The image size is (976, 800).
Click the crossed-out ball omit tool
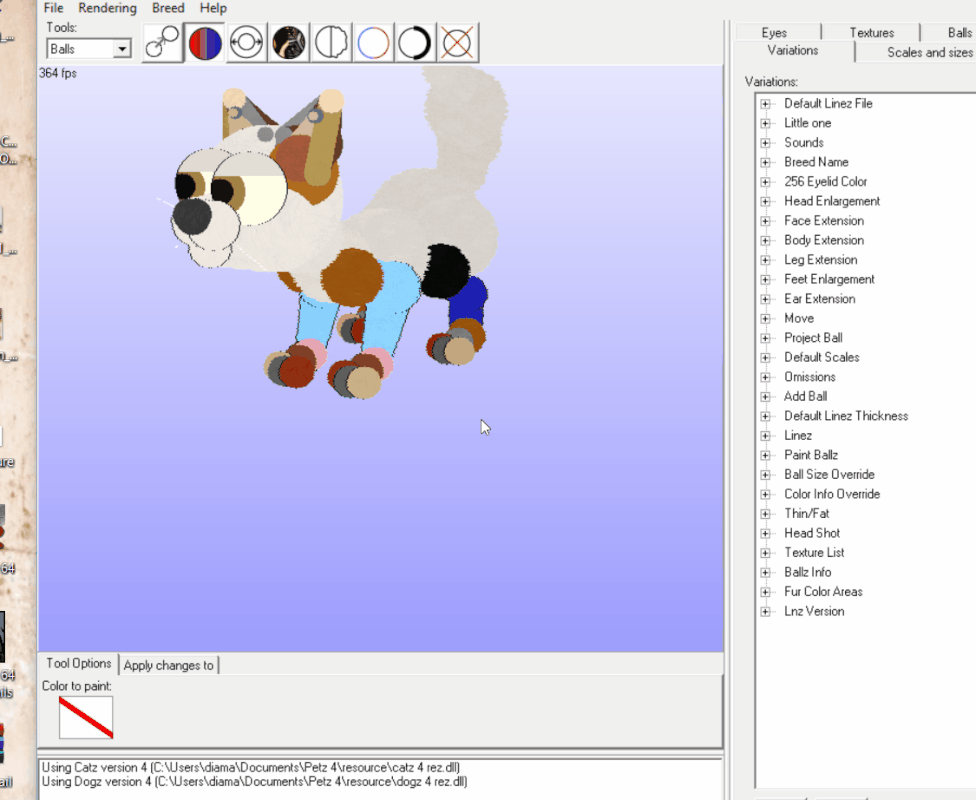click(457, 43)
